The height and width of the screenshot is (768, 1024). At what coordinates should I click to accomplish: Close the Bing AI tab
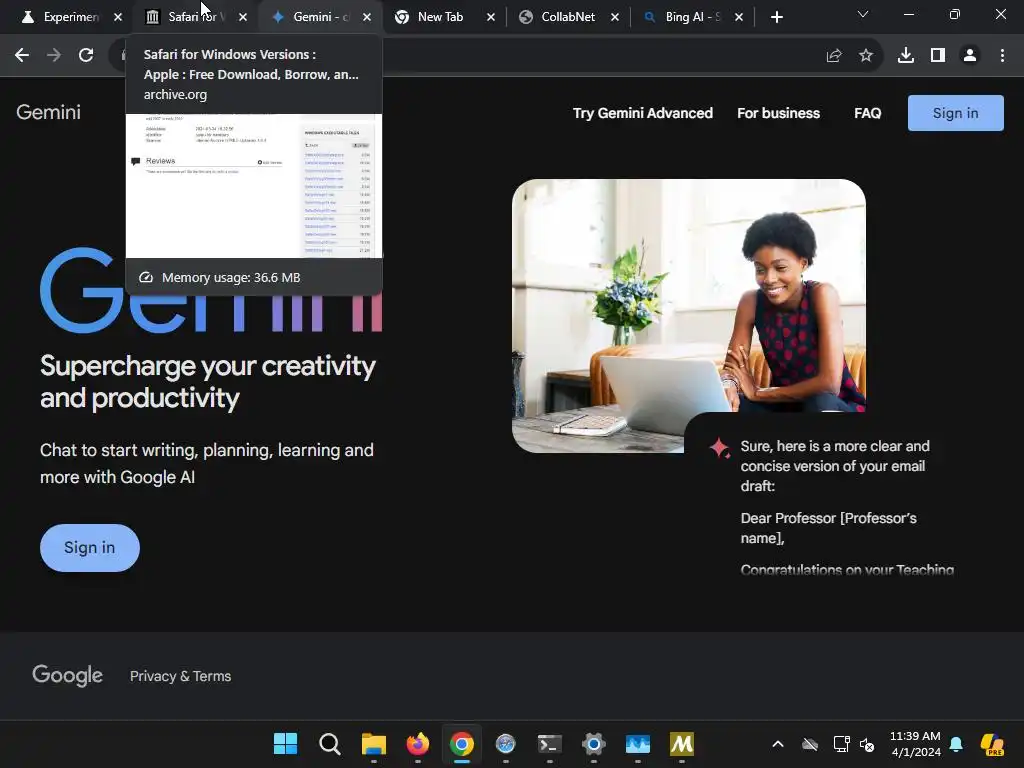[739, 17]
